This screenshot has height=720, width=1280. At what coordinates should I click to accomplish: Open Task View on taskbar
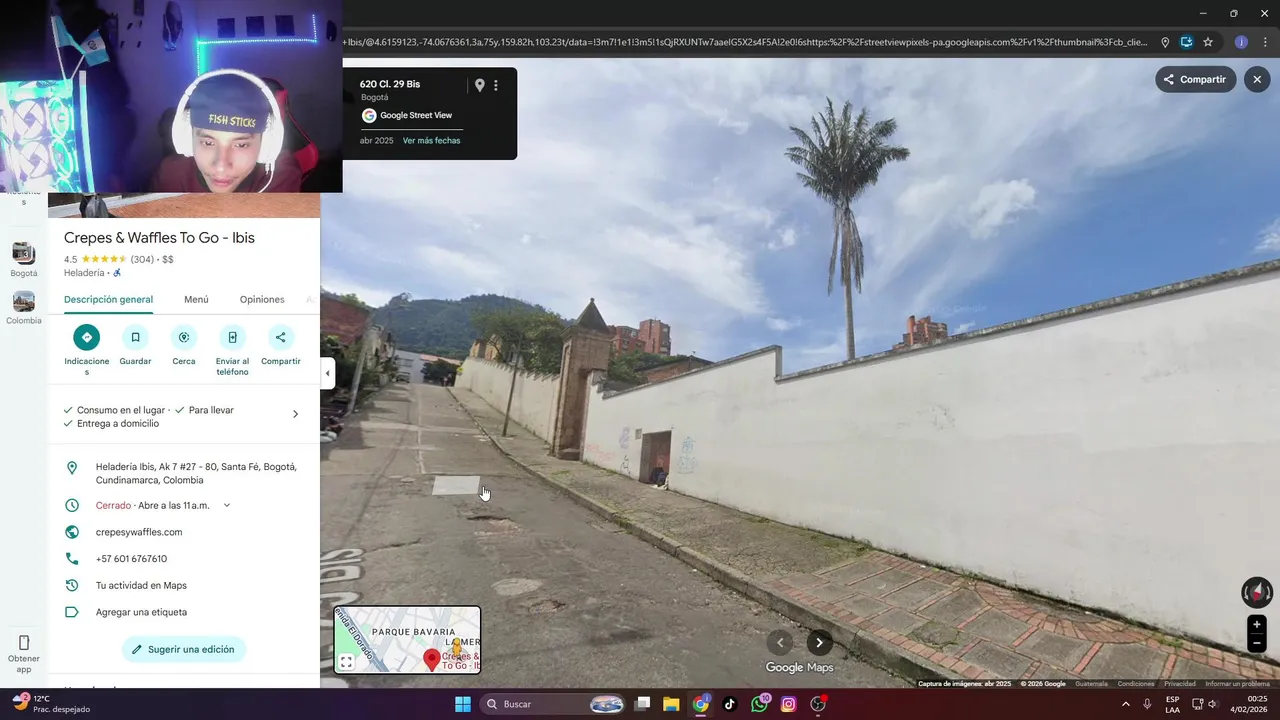point(643,704)
